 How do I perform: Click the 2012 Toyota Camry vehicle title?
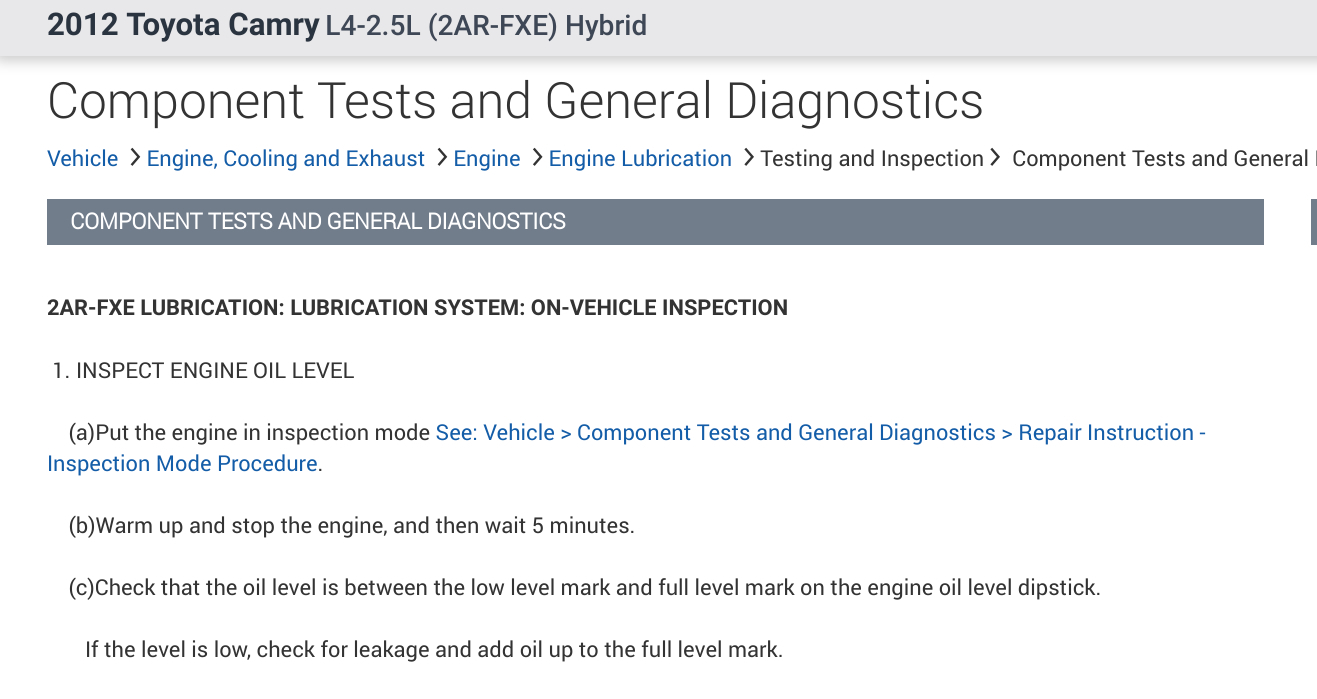(182, 25)
